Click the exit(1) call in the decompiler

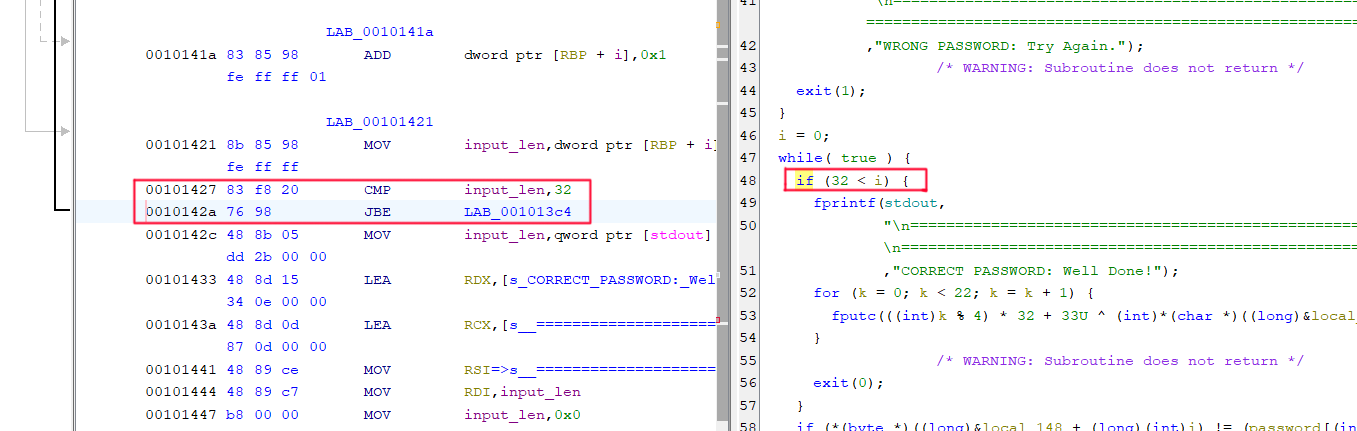point(830,90)
